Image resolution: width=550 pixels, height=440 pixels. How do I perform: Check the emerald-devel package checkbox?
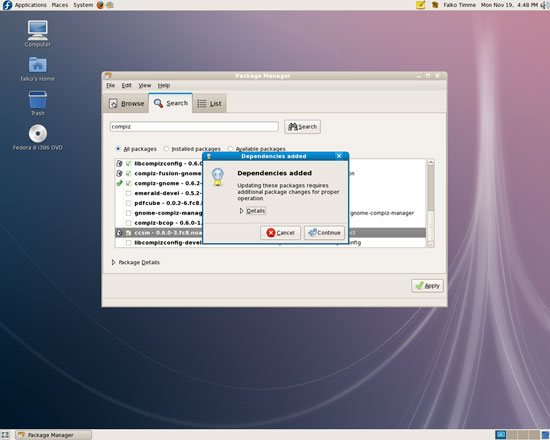point(128,193)
